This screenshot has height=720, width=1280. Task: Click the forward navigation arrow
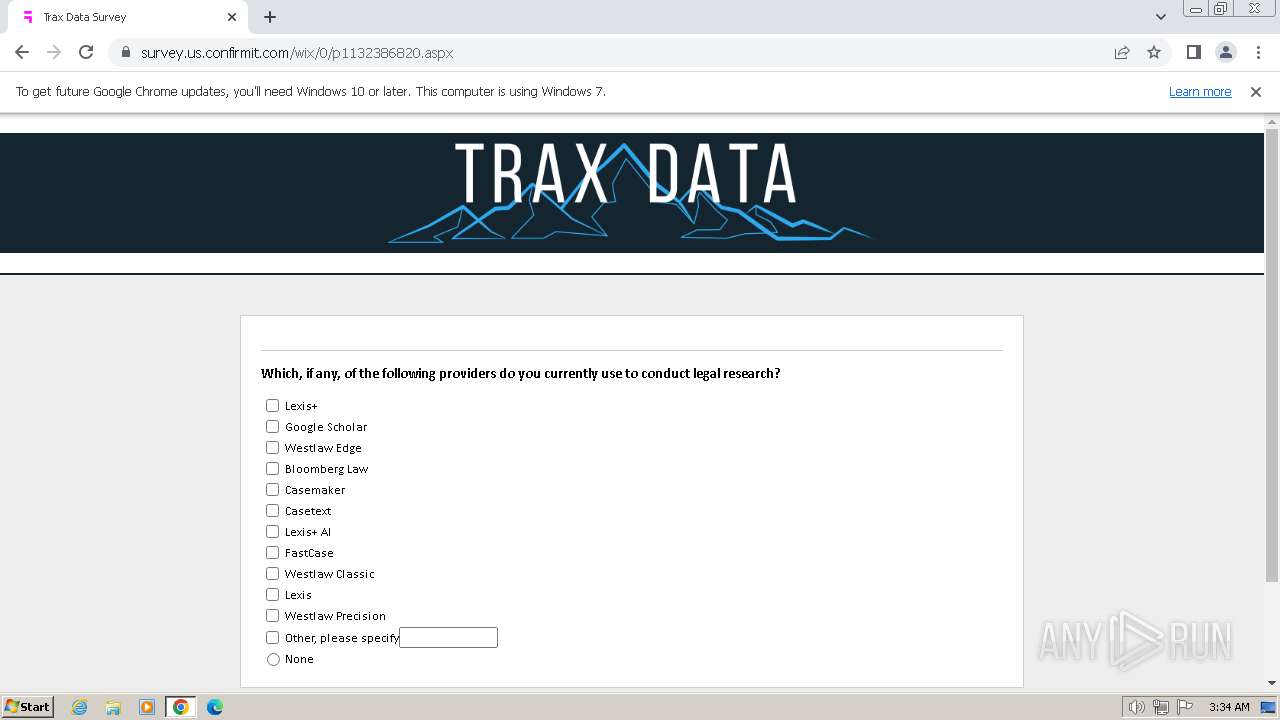(x=54, y=52)
